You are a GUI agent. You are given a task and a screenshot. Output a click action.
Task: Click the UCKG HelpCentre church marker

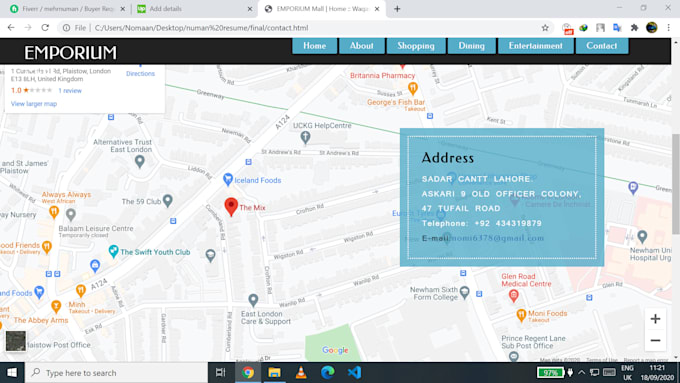pyautogui.click(x=305, y=137)
